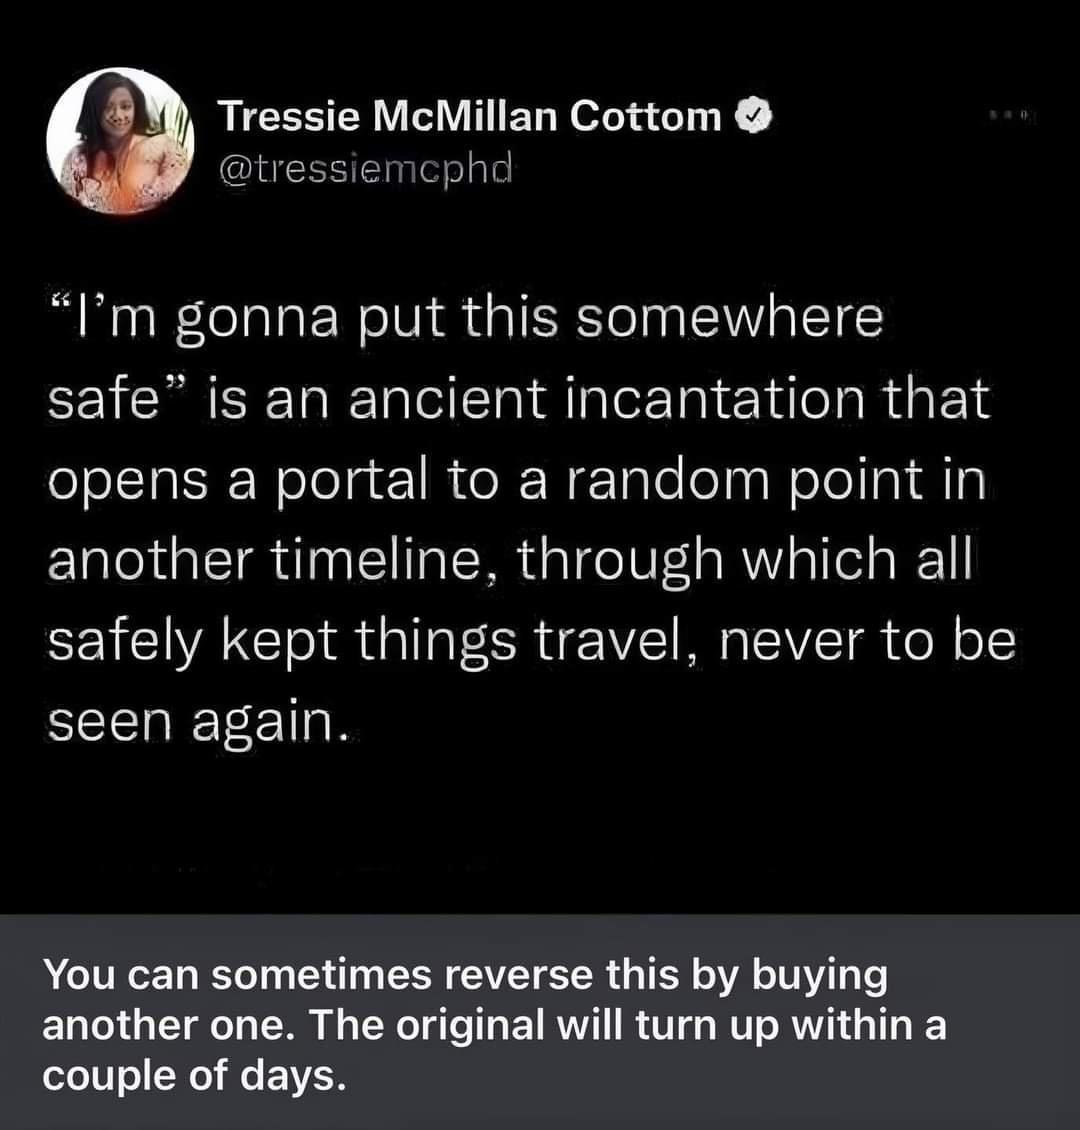Click the verified check to view verification info
This screenshot has width=1080, height=1130.
click(x=756, y=114)
